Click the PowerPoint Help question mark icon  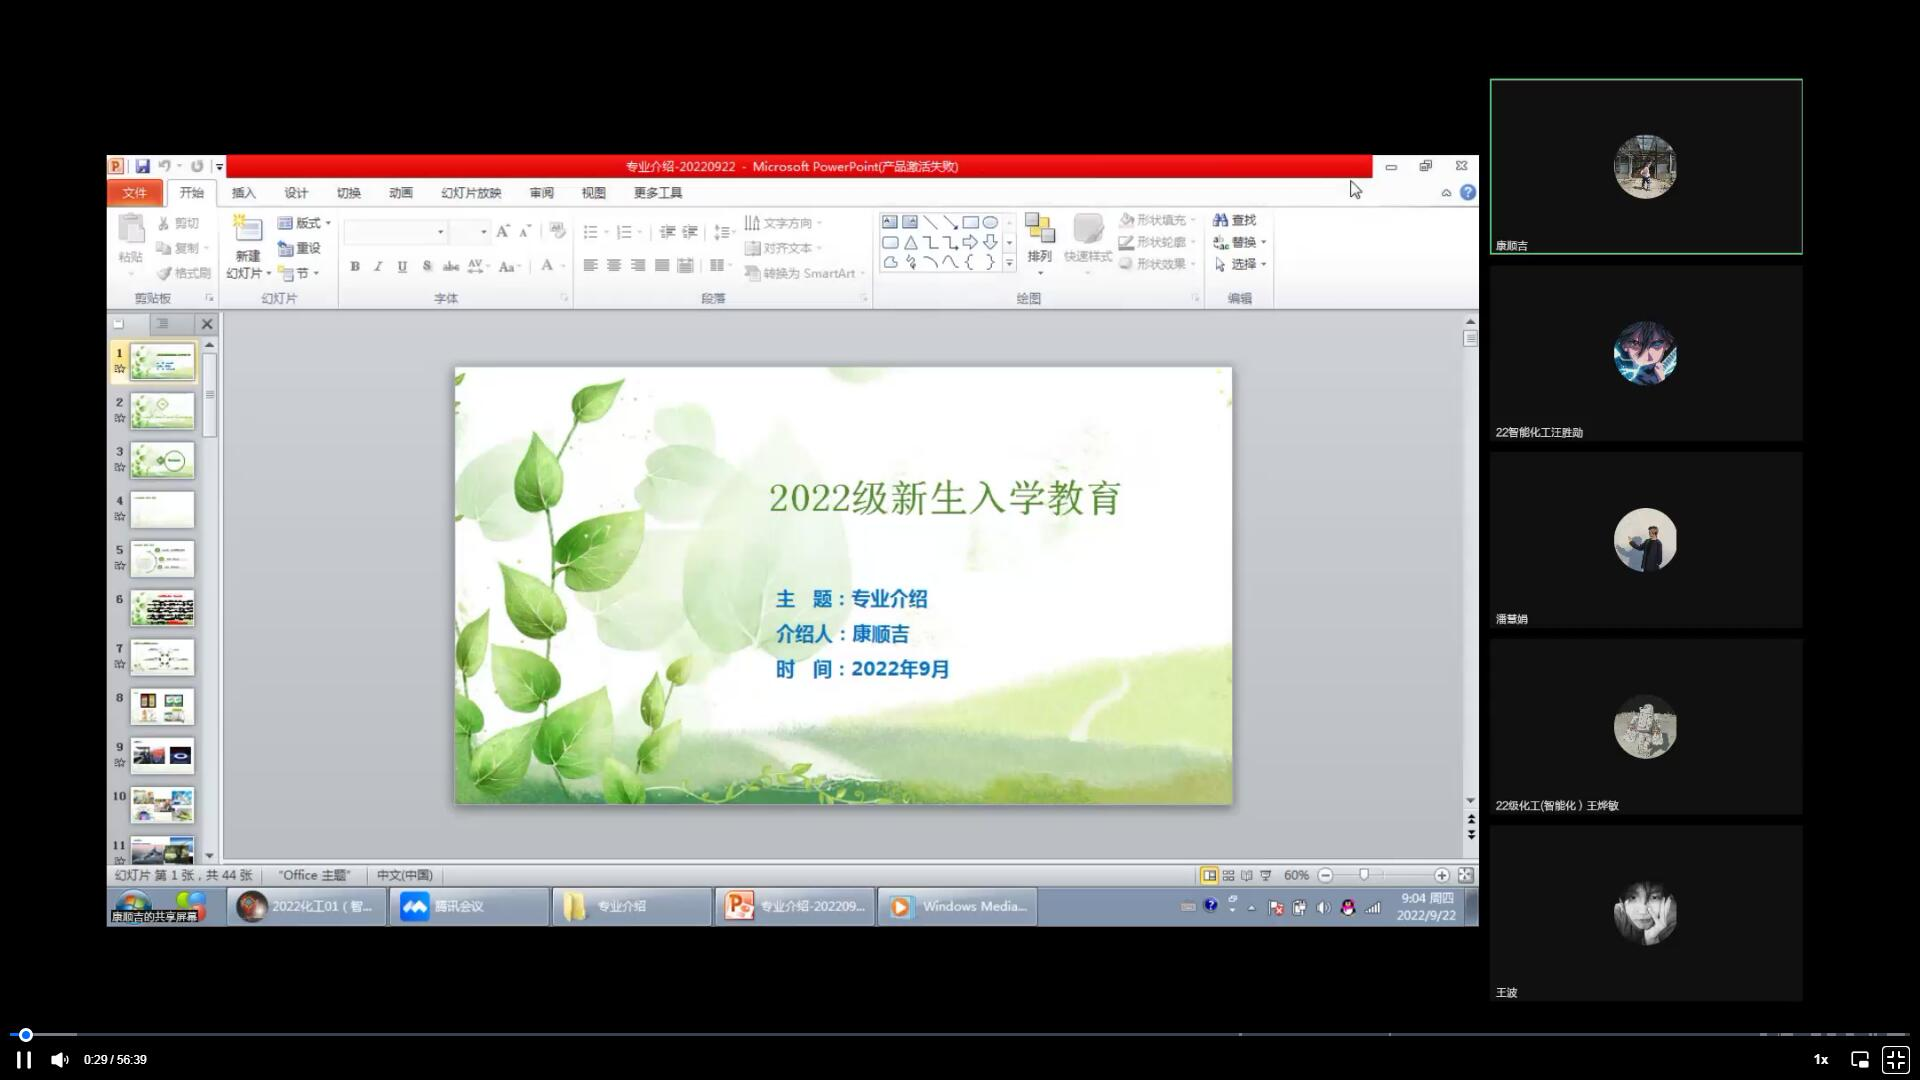coord(1467,193)
